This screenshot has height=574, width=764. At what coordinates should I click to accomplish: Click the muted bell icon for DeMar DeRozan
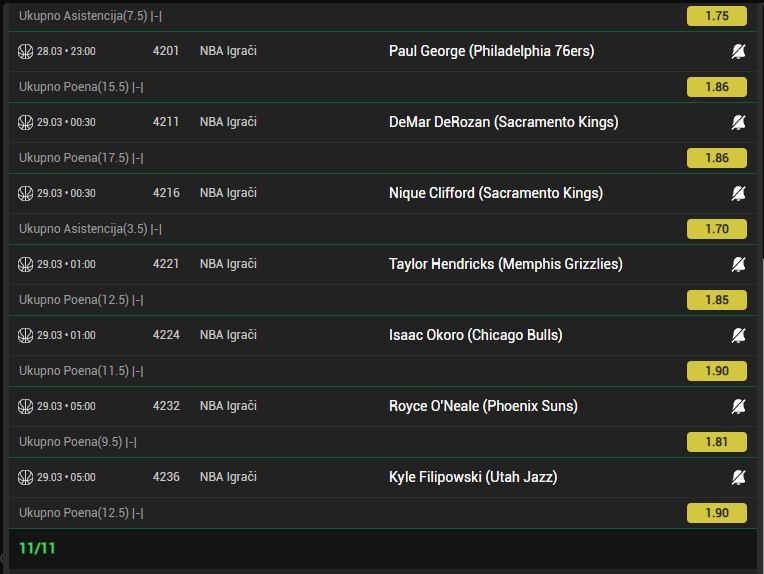pos(738,122)
